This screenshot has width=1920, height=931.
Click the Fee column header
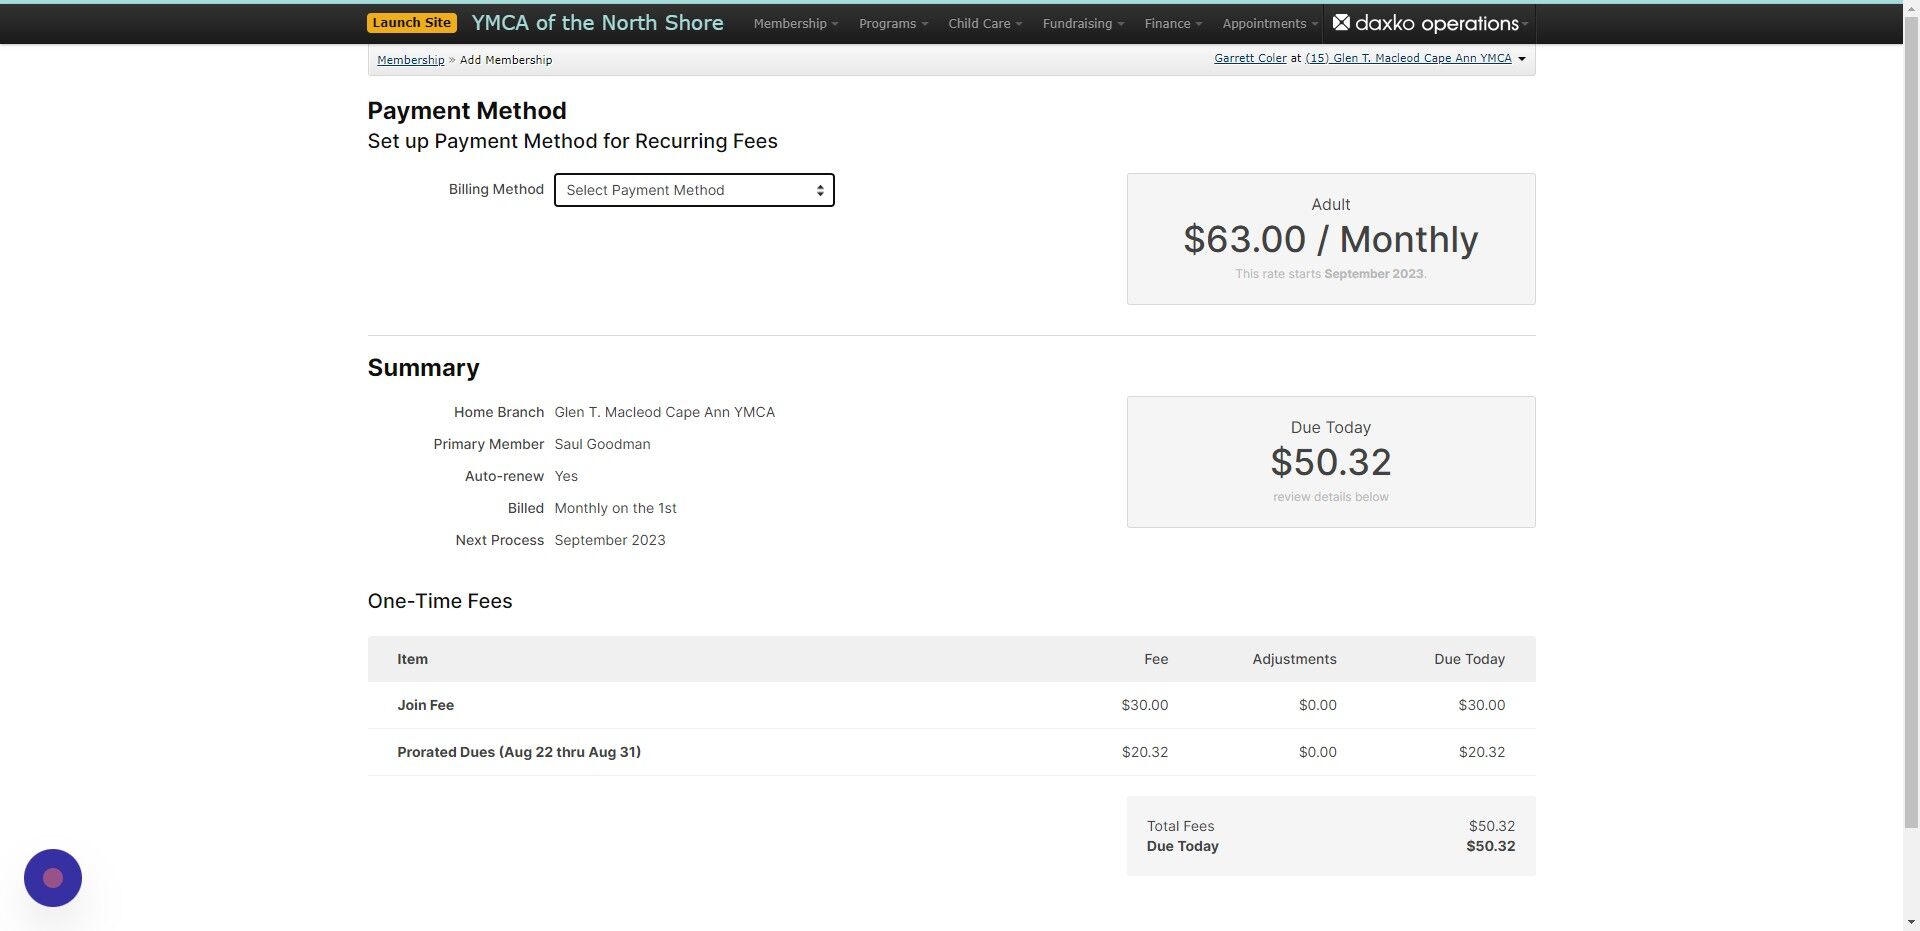click(x=1156, y=659)
